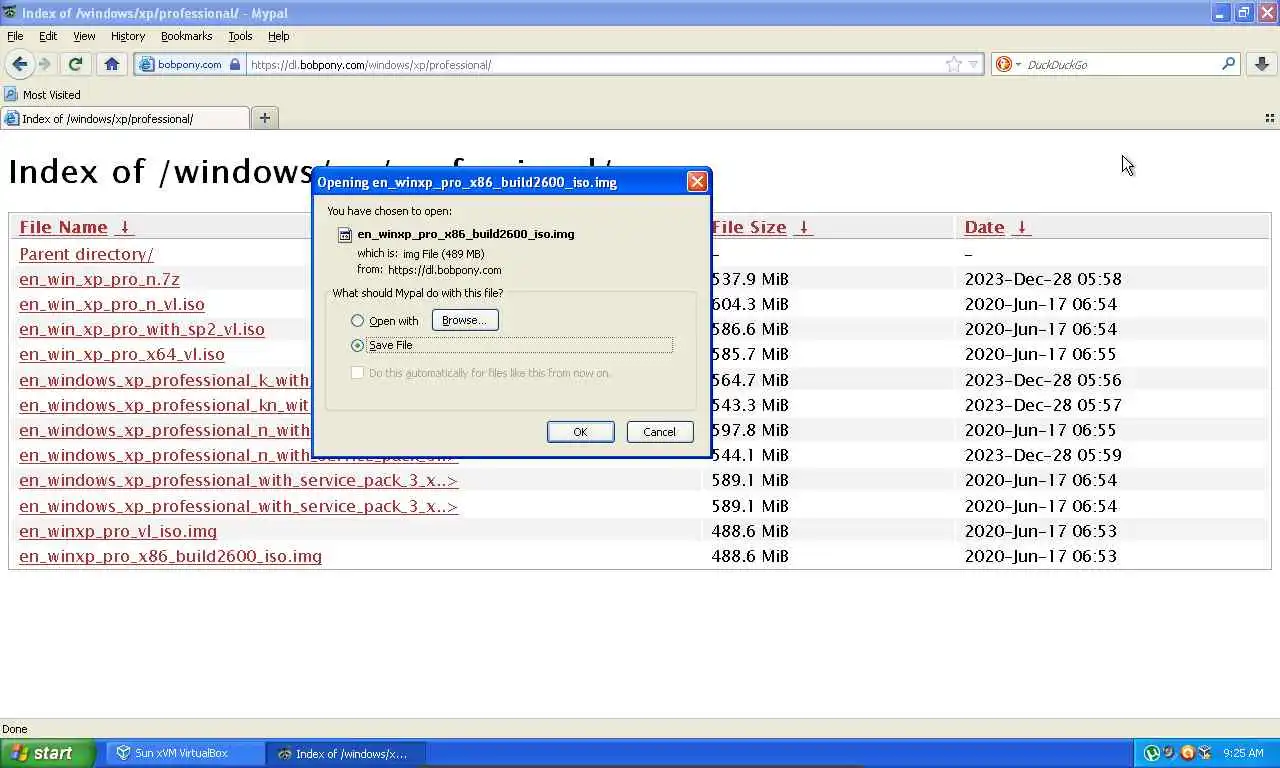
Task: Download en_winxp_pro_vl_iso.img
Action: (x=118, y=531)
